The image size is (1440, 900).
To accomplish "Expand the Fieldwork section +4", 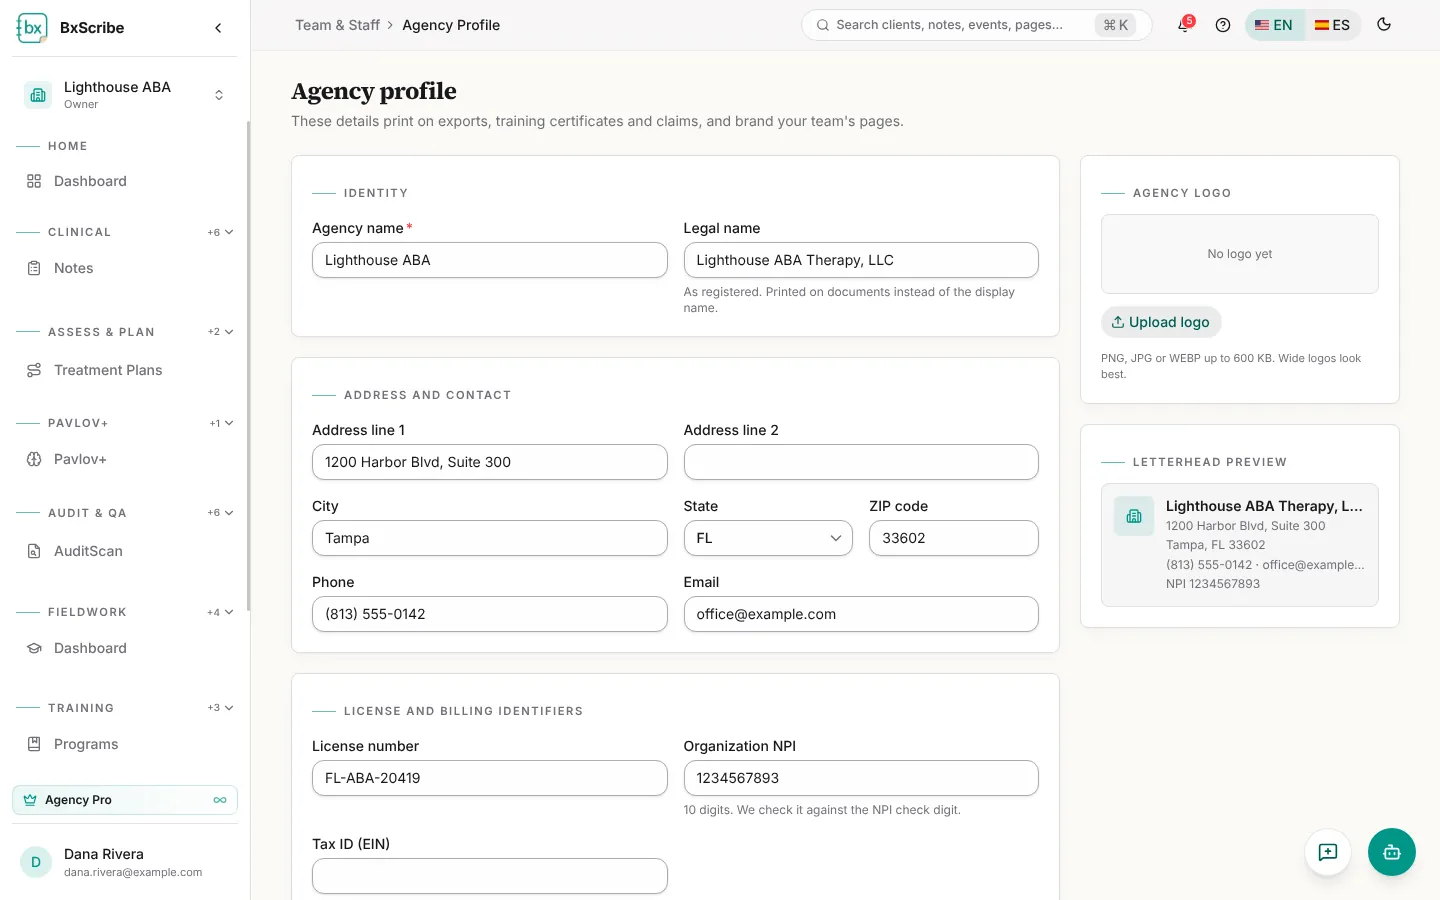I will click(220, 612).
